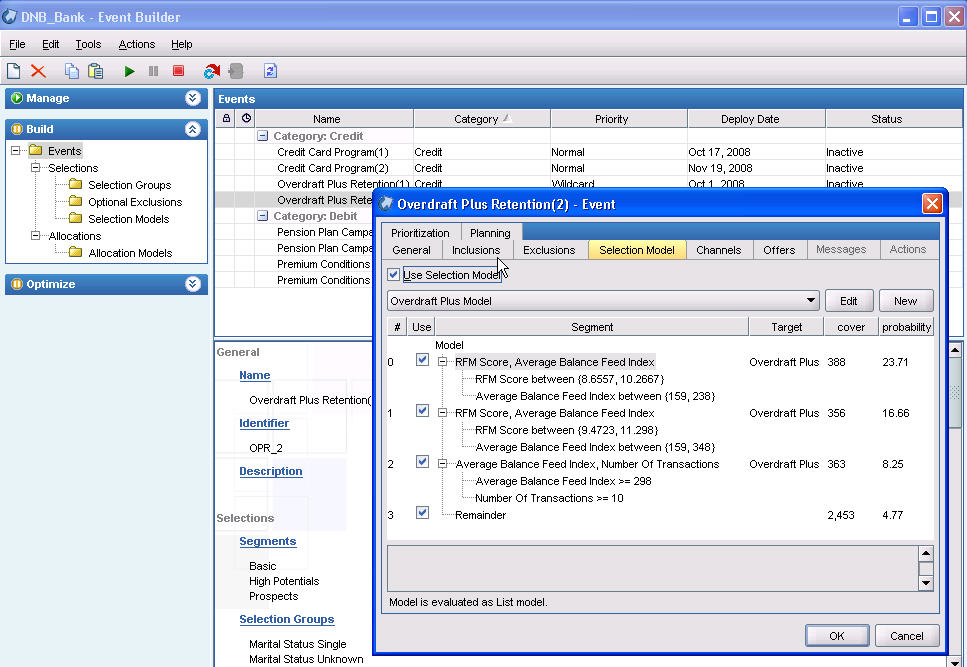Collapse segment 0 RFM Score node

tap(442, 362)
